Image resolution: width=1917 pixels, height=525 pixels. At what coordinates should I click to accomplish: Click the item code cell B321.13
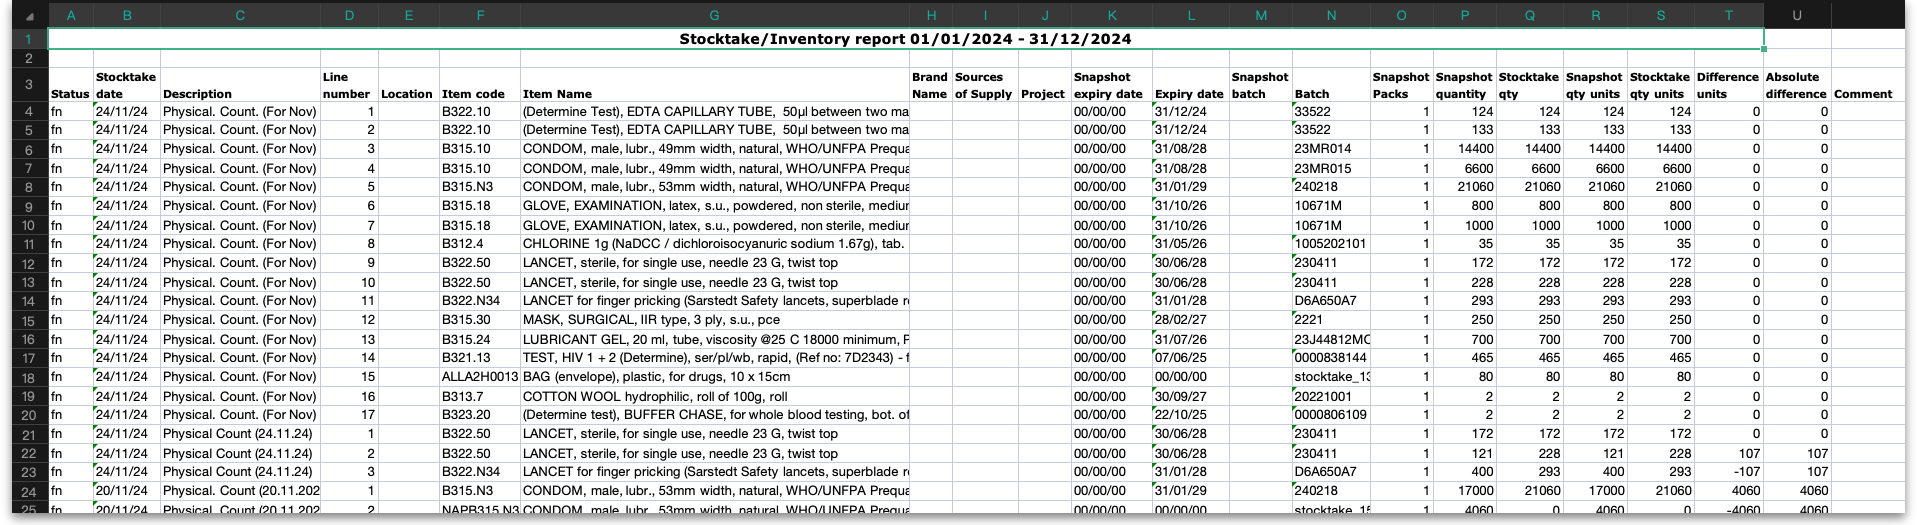(x=480, y=358)
